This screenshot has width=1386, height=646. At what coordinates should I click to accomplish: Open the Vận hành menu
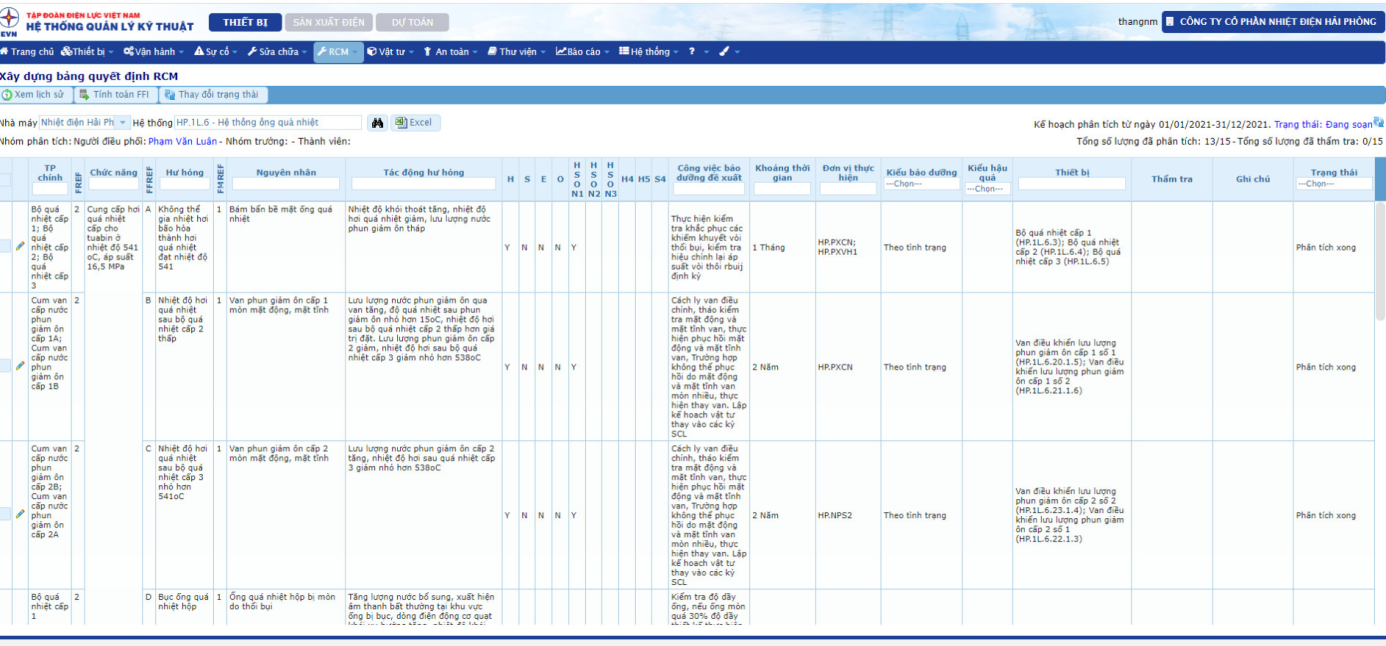click(153, 52)
